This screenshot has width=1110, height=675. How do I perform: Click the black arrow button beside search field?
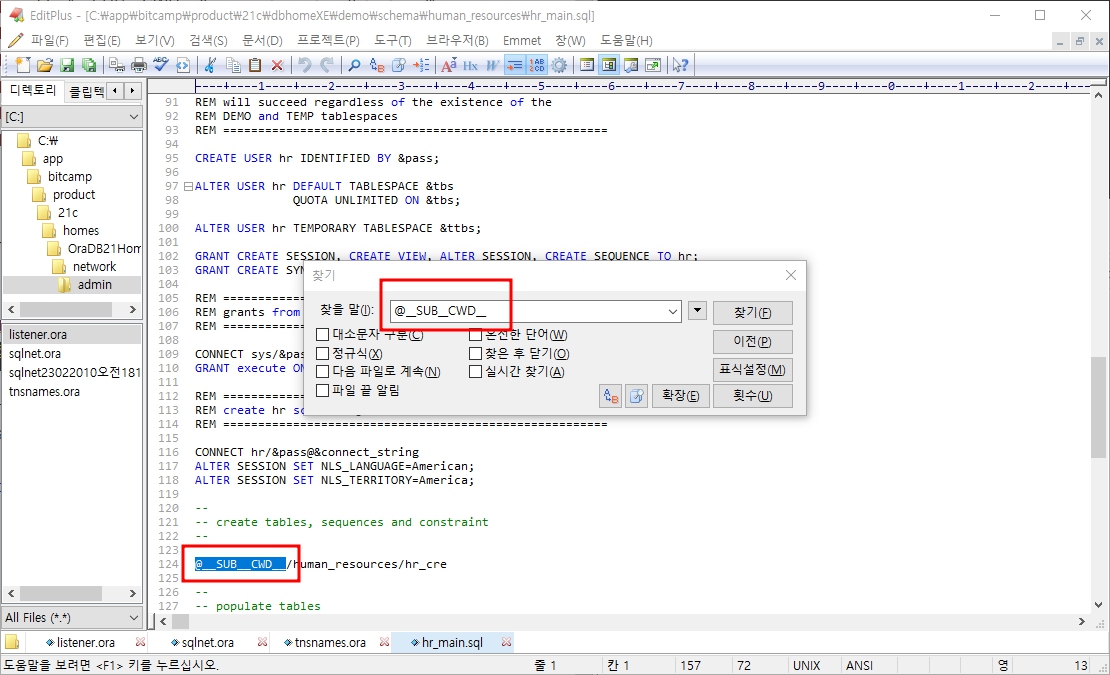(x=697, y=310)
